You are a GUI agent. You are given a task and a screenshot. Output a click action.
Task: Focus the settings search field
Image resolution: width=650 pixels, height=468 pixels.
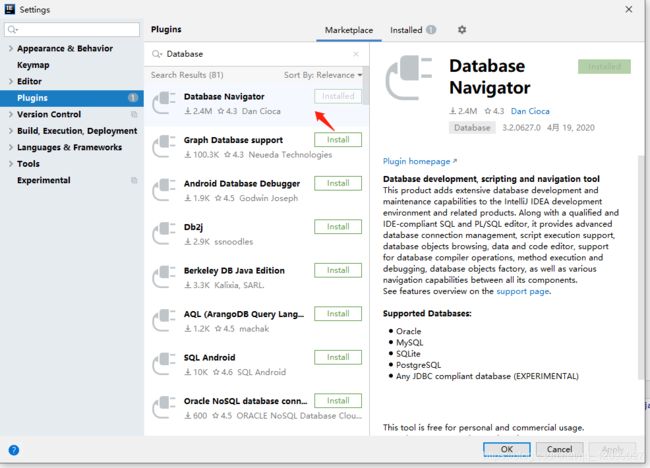pyautogui.click(x=72, y=29)
